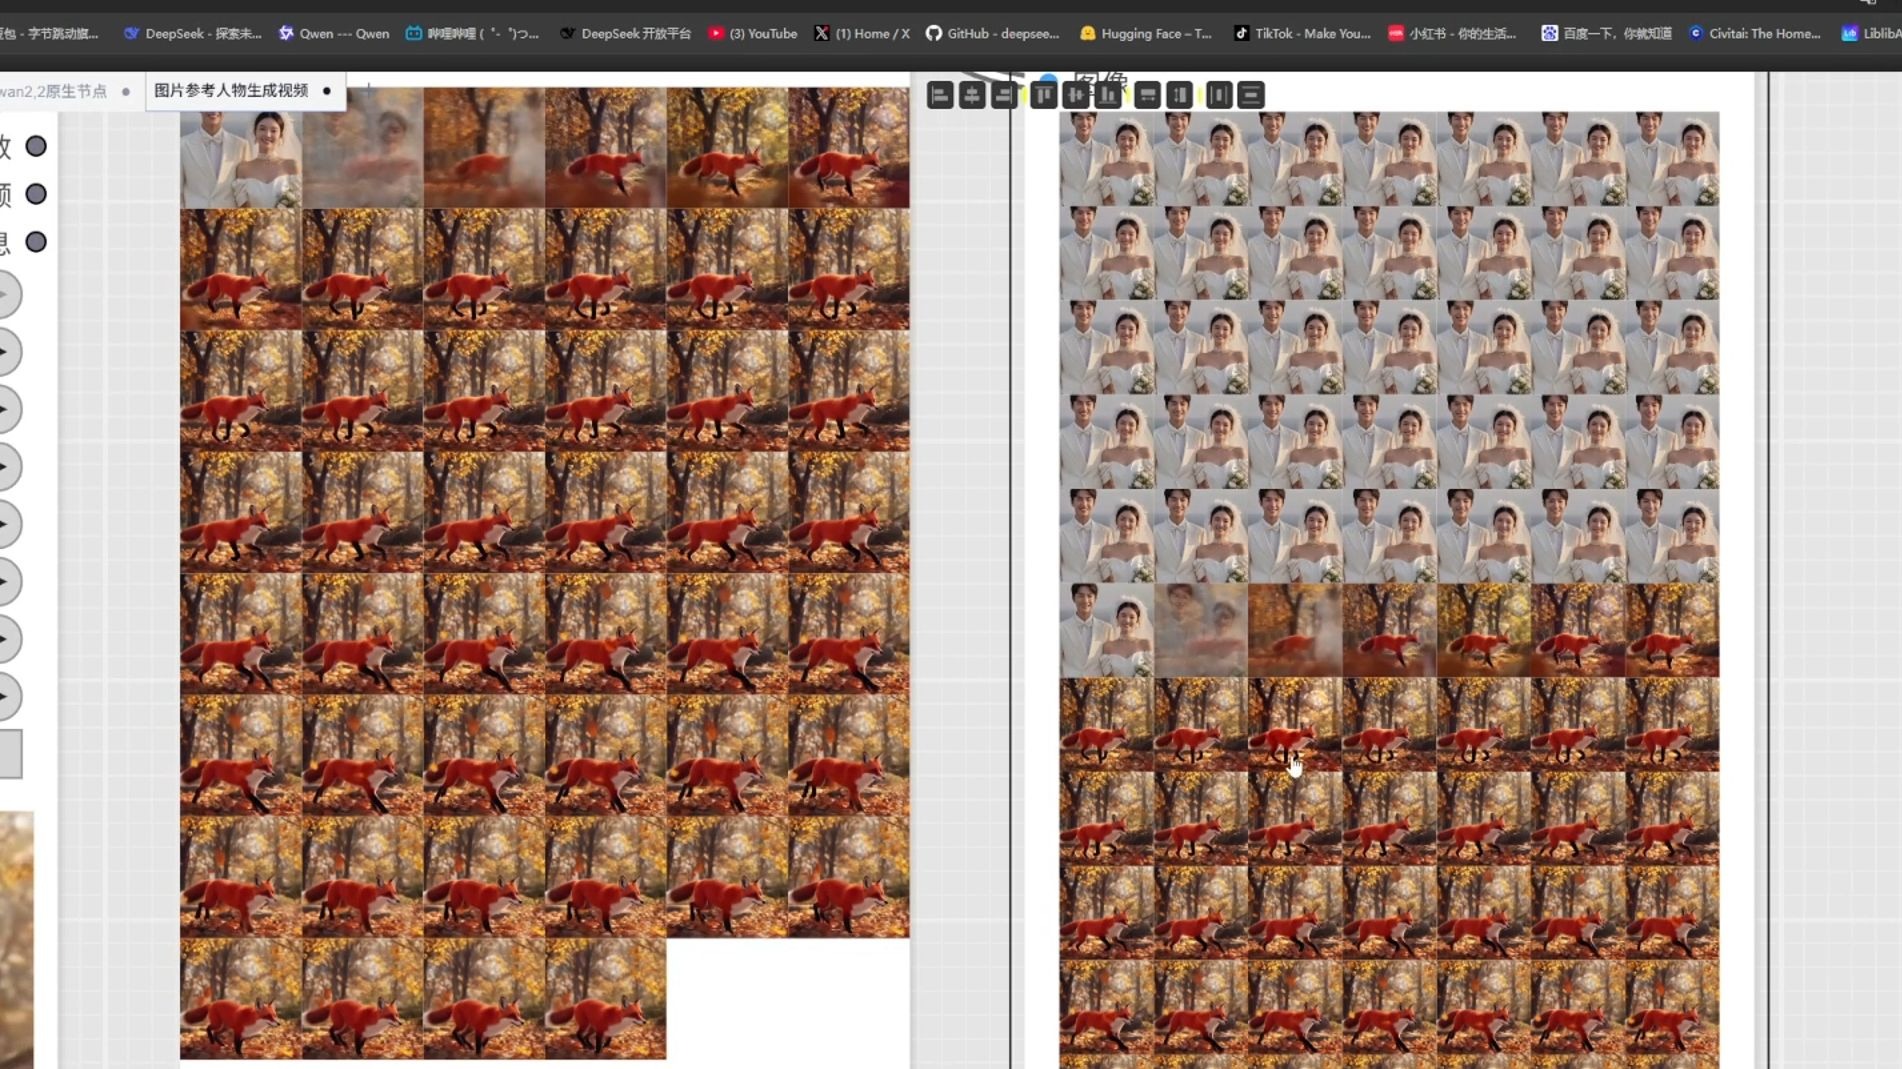Viewport: 1902px width, 1069px height.
Task: Select blurred transition frame in left preview grid
Action: 362,148
